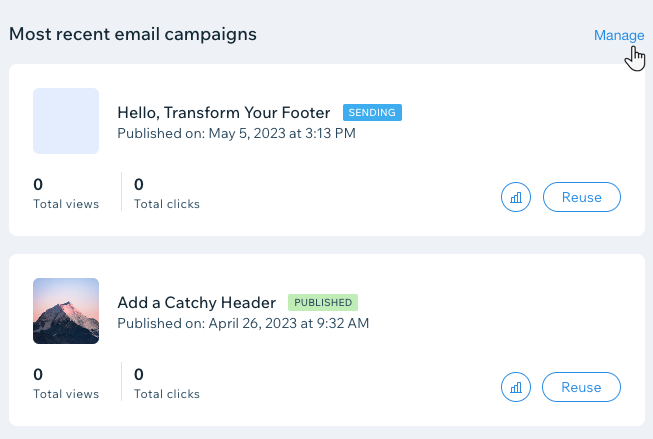Click the Most recent email campaigns heading
Screen dimensions: 653x439
133,35
